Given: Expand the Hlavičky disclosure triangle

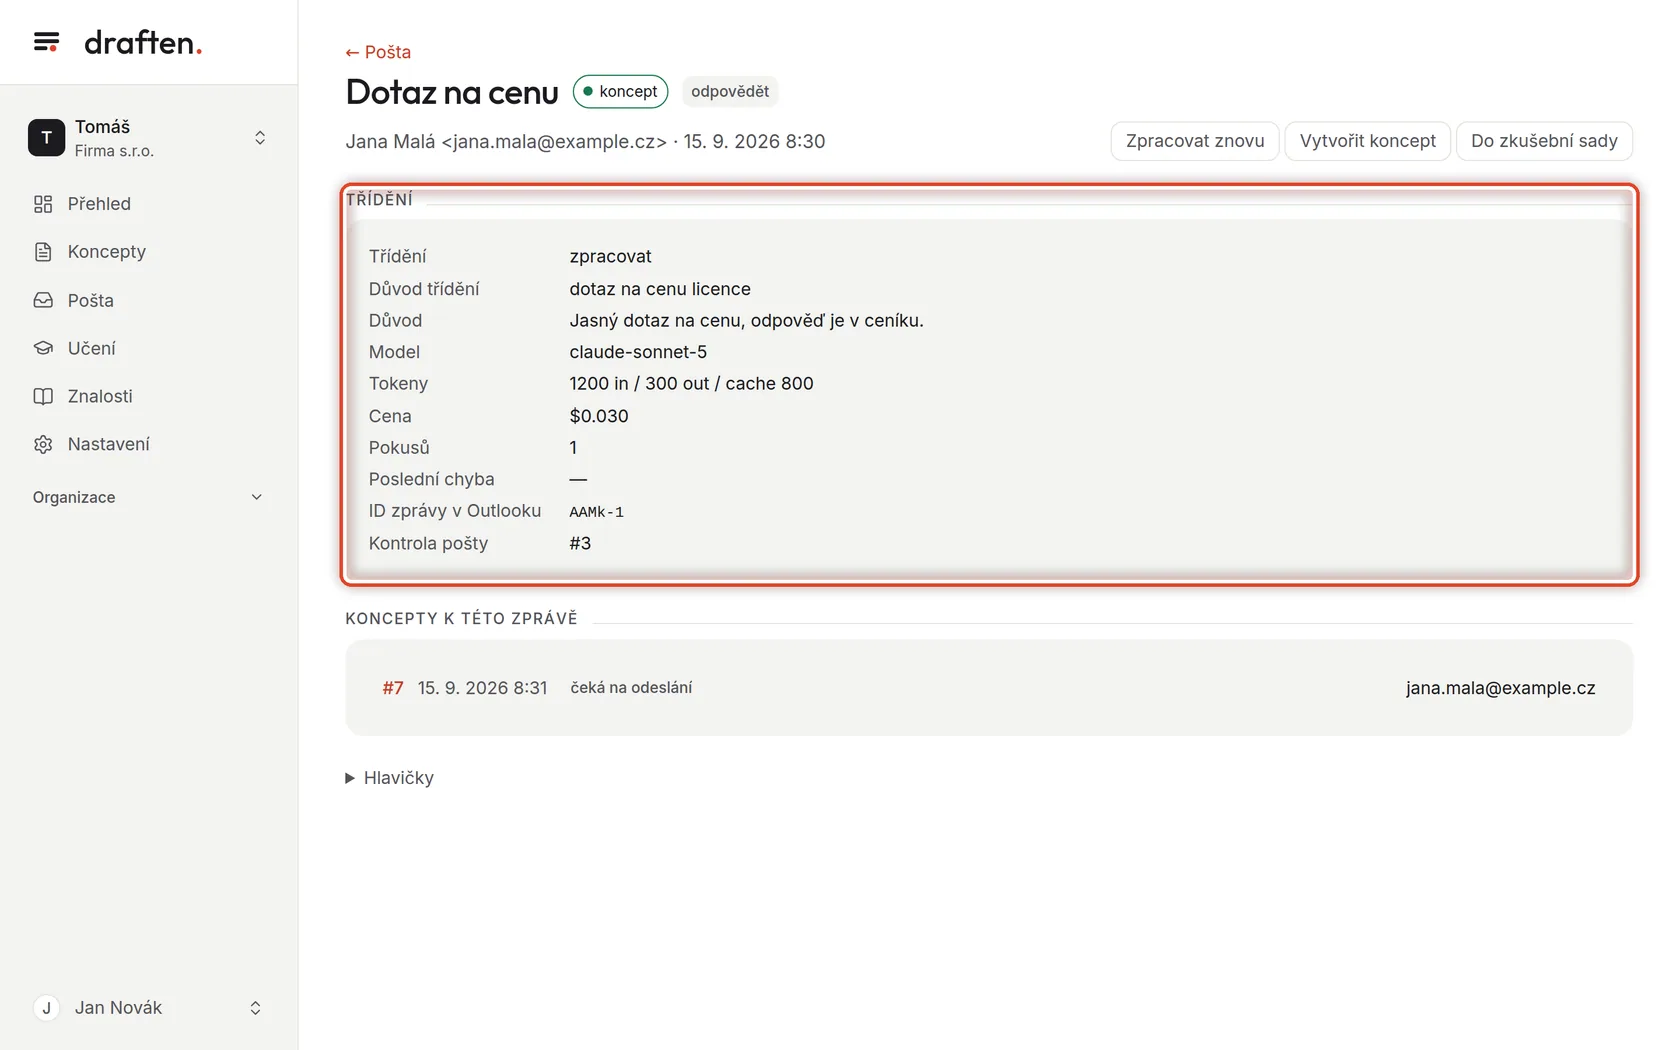Looking at the screenshot, I should pyautogui.click(x=350, y=778).
